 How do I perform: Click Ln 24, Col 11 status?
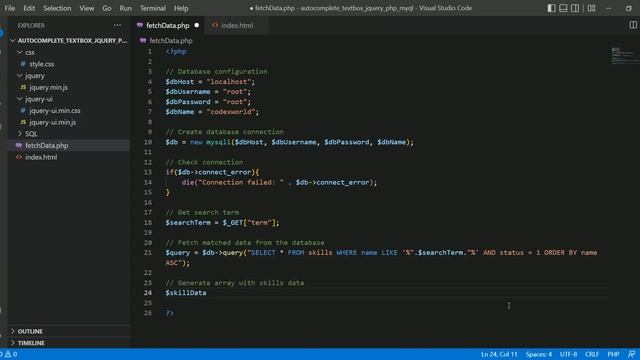[x=499, y=354]
